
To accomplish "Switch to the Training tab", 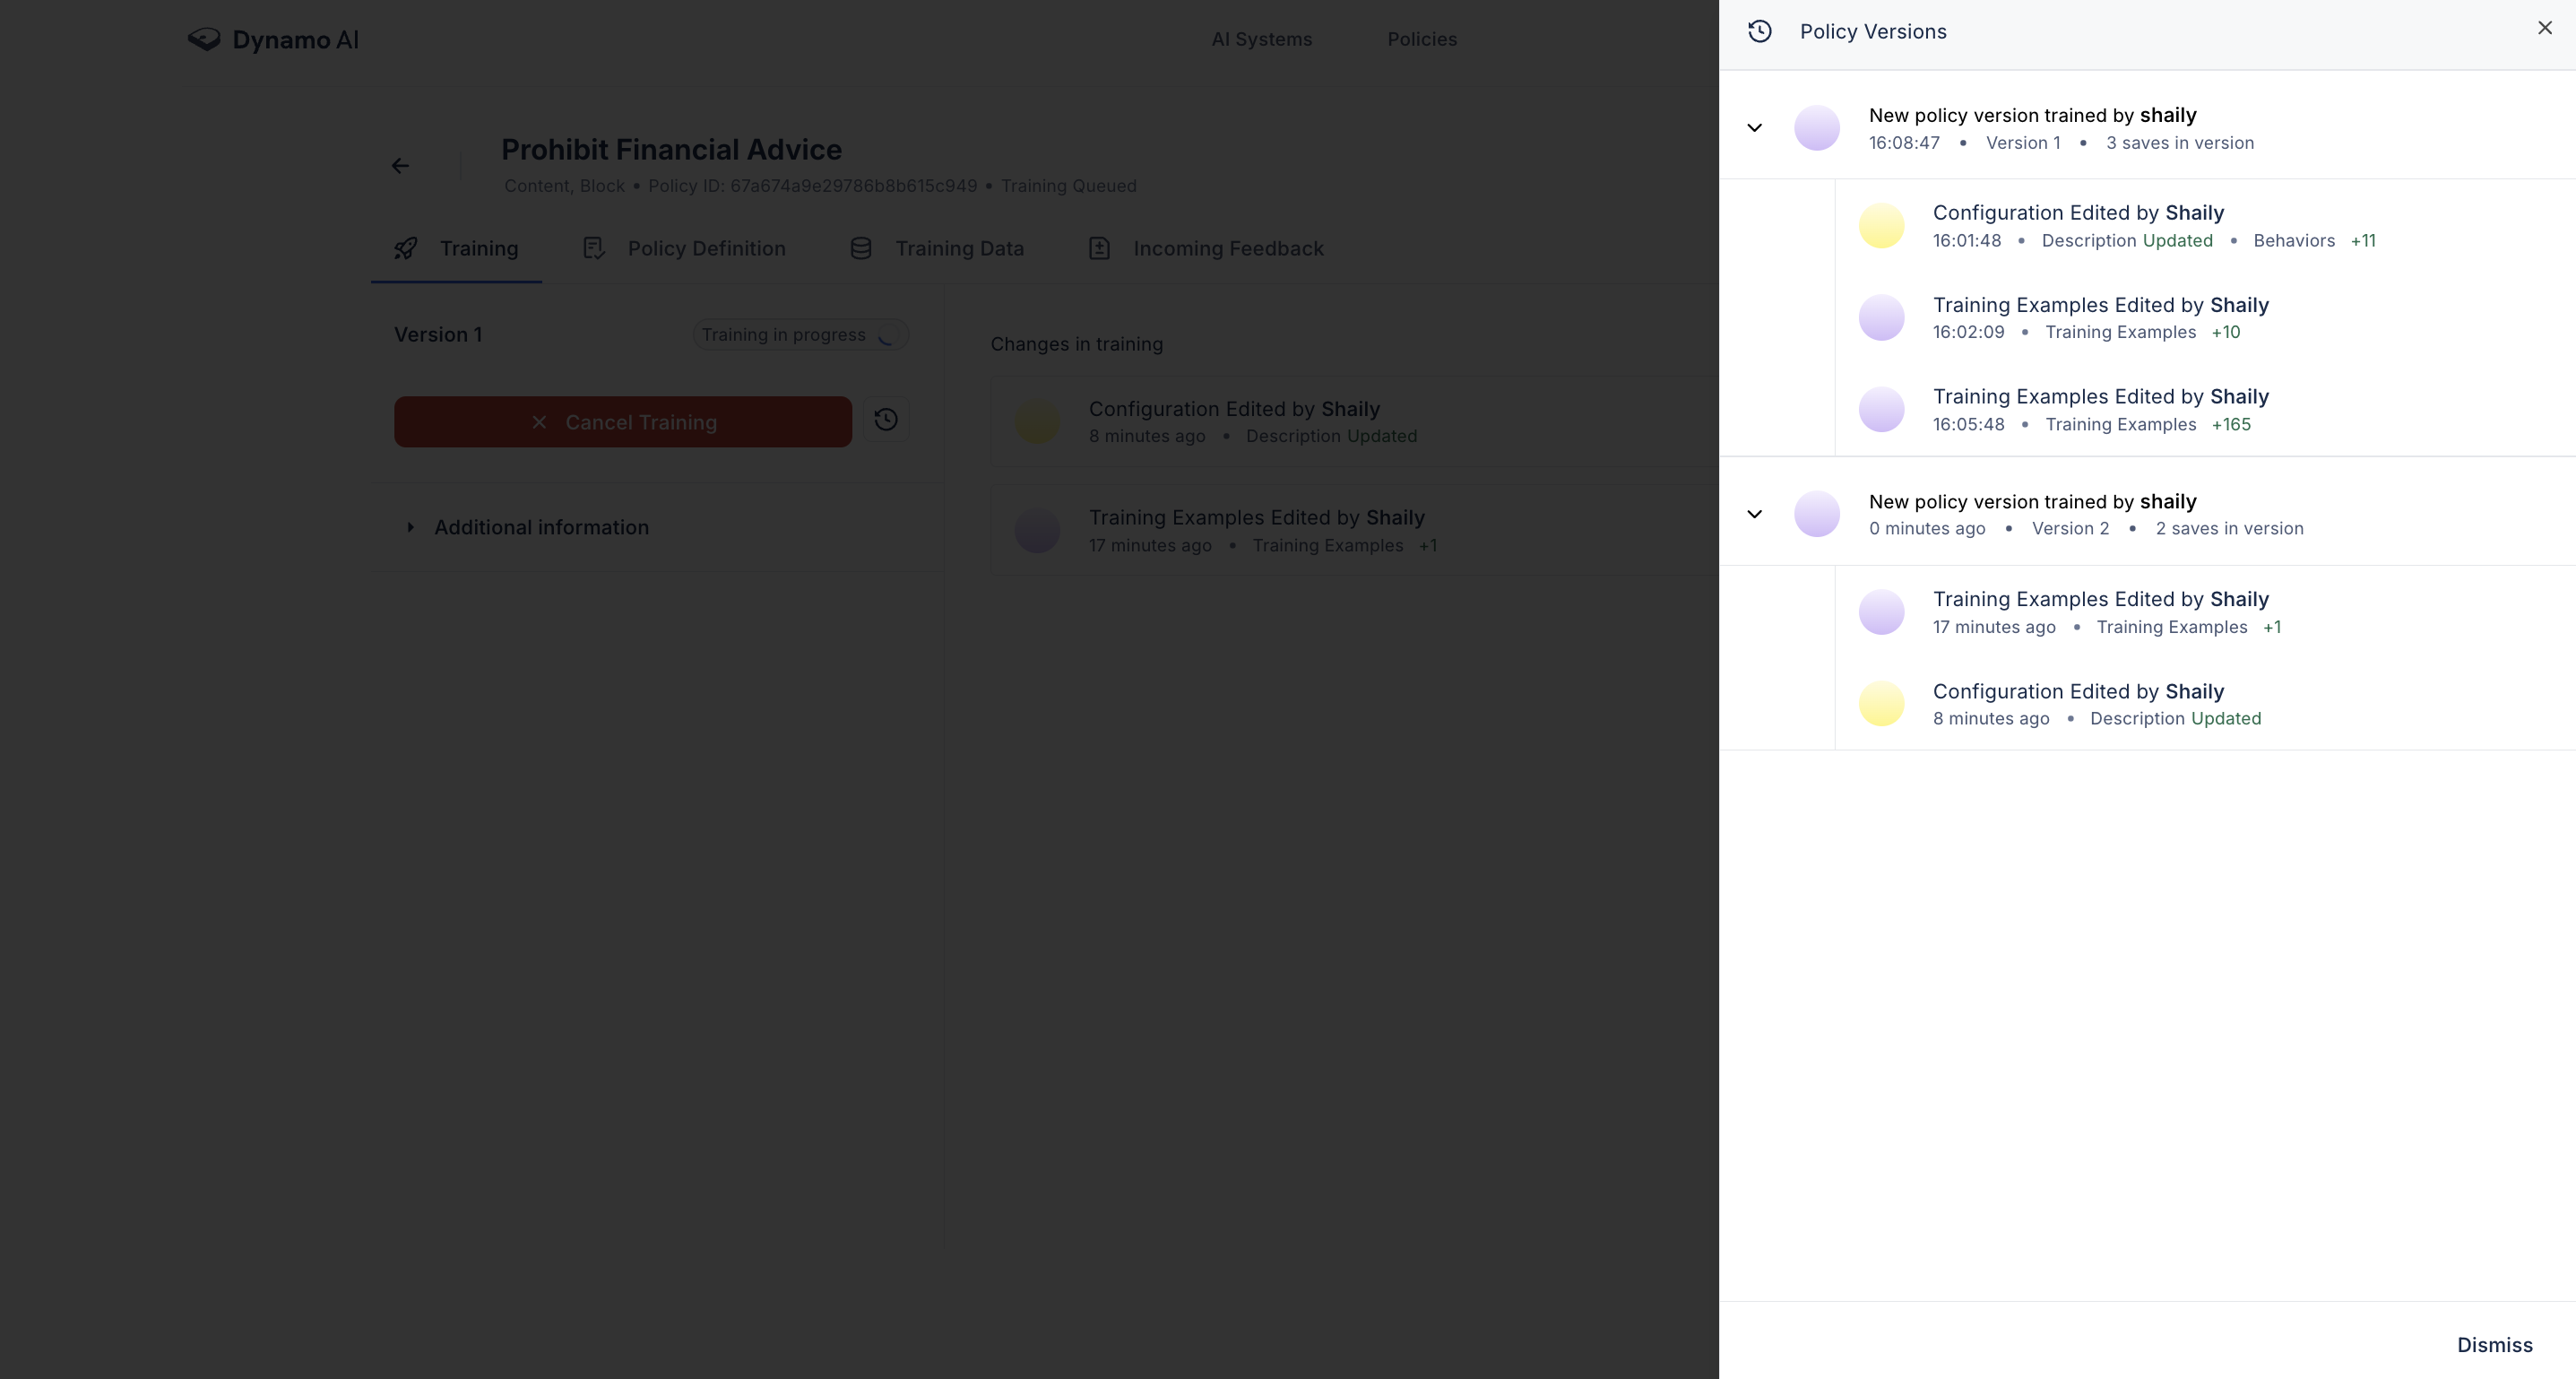I will tap(456, 249).
